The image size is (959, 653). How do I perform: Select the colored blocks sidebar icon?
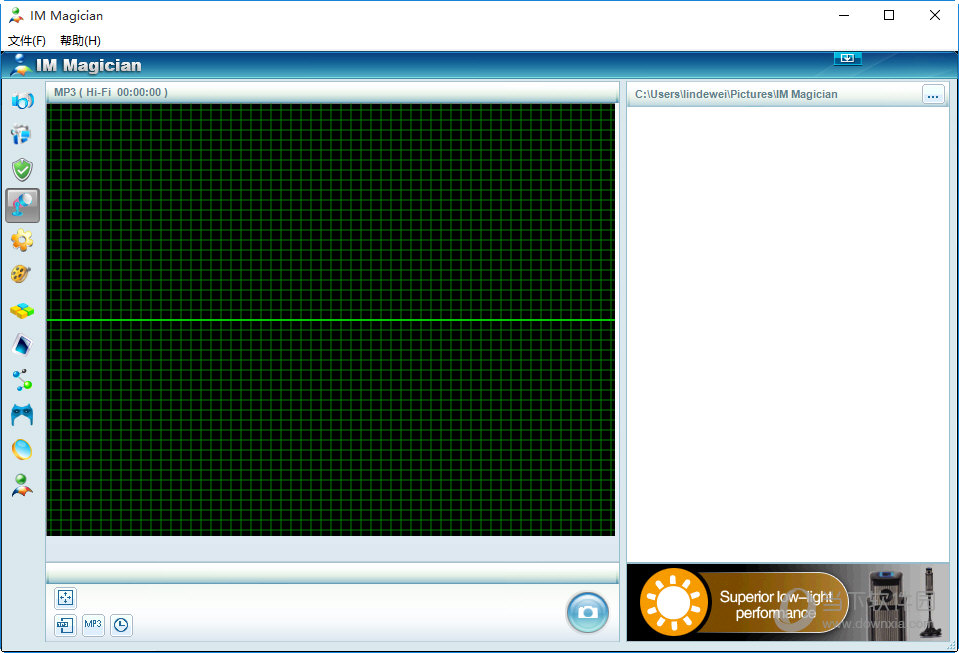(22, 311)
